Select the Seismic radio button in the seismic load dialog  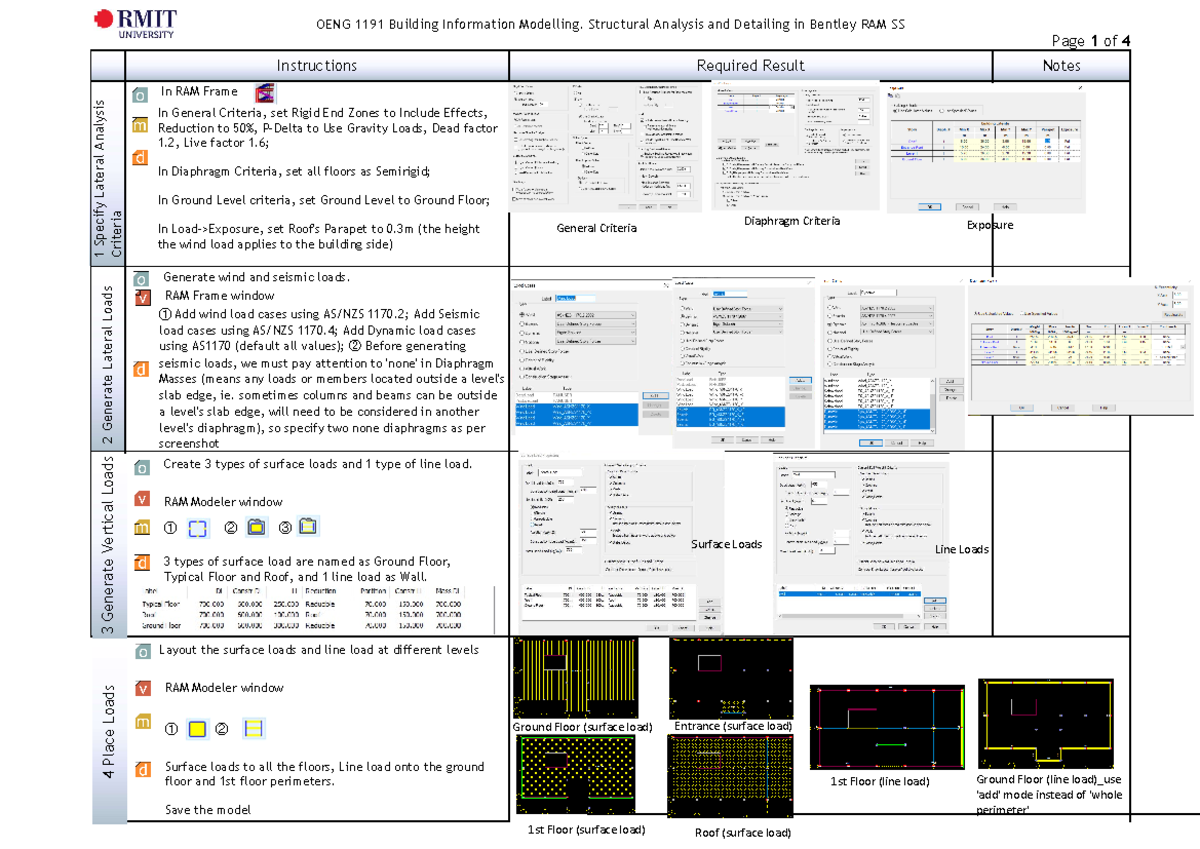(x=682, y=316)
